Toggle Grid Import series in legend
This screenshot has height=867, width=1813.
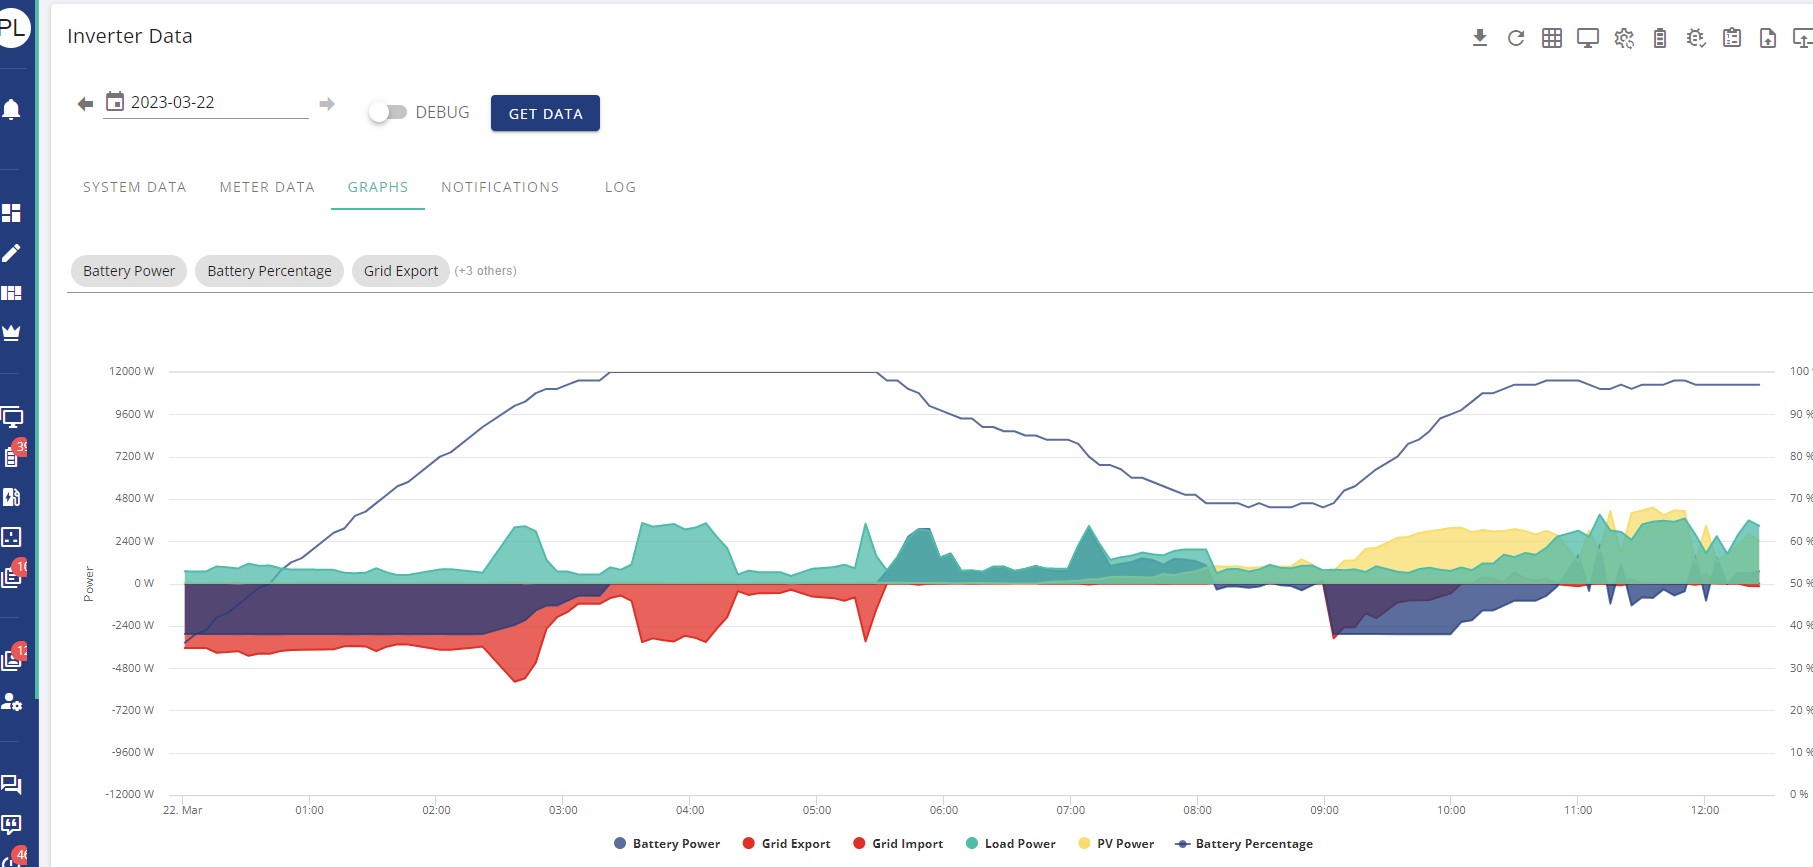[x=898, y=844]
